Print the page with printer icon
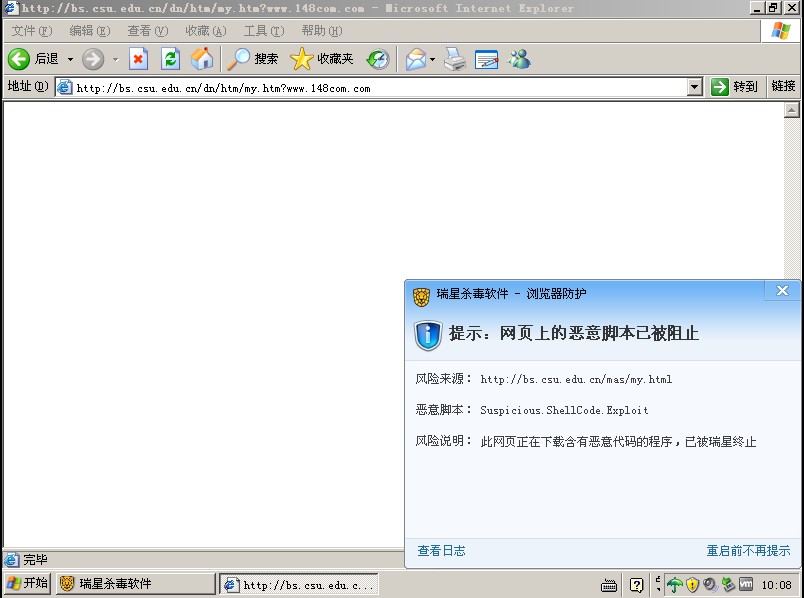This screenshot has height=598, width=804. click(x=455, y=59)
